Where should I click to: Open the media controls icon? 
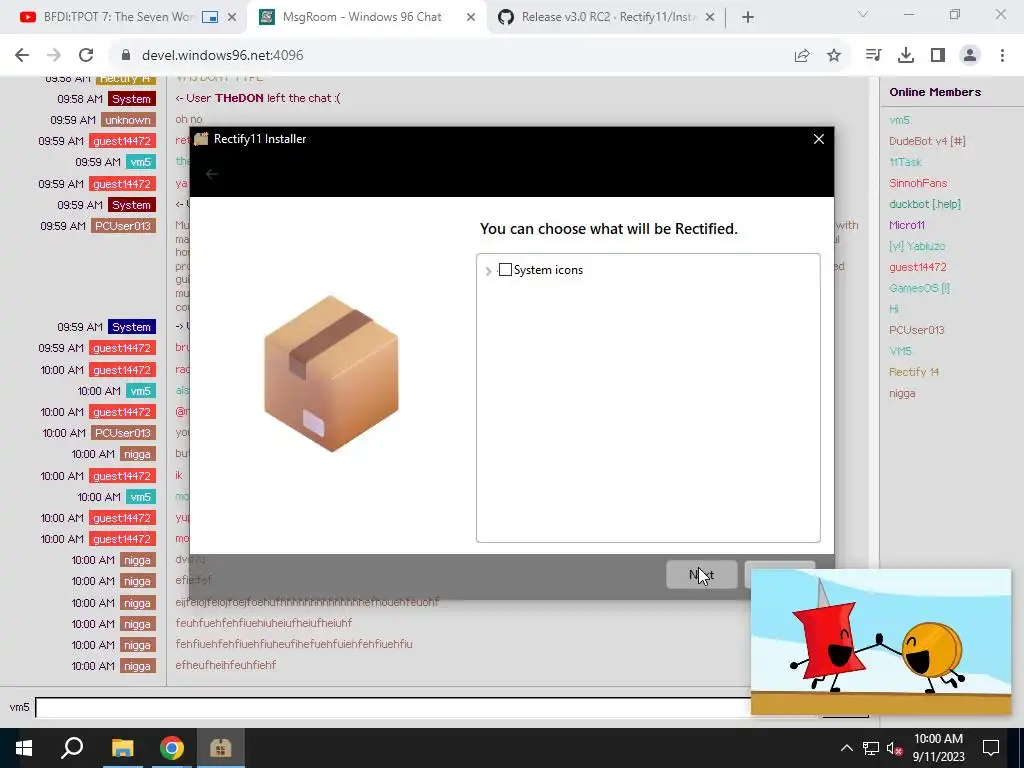pyautogui.click(x=873, y=56)
